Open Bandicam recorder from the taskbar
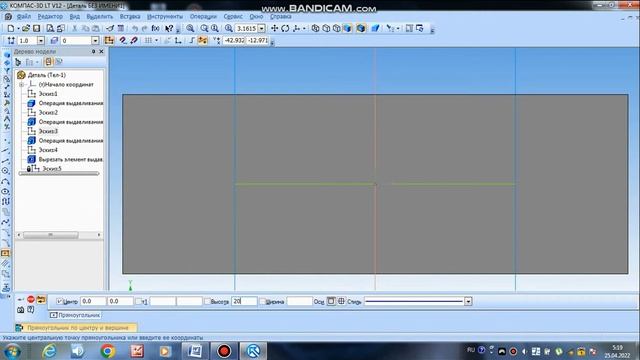Image resolution: width=640 pixels, height=360 pixels. click(x=224, y=351)
